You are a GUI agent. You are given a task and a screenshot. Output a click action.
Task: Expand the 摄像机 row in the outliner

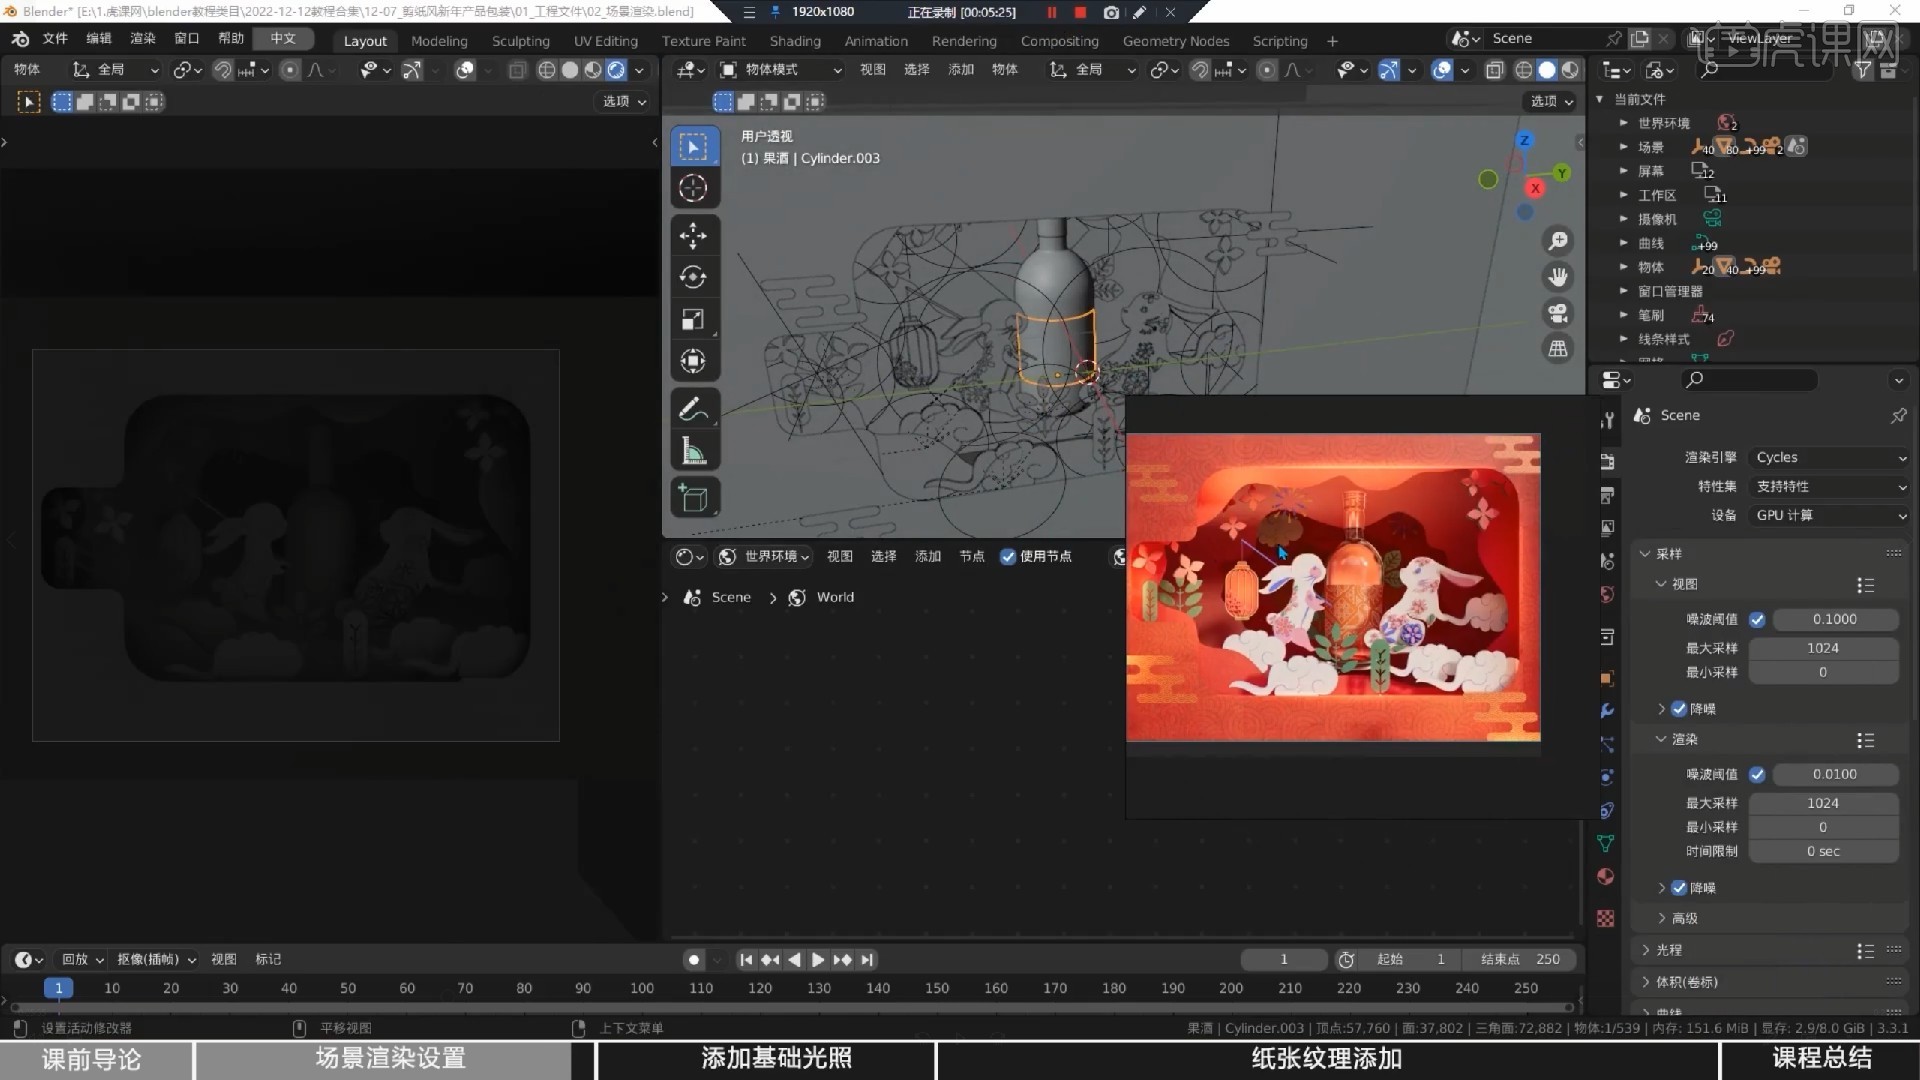(x=1623, y=219)
